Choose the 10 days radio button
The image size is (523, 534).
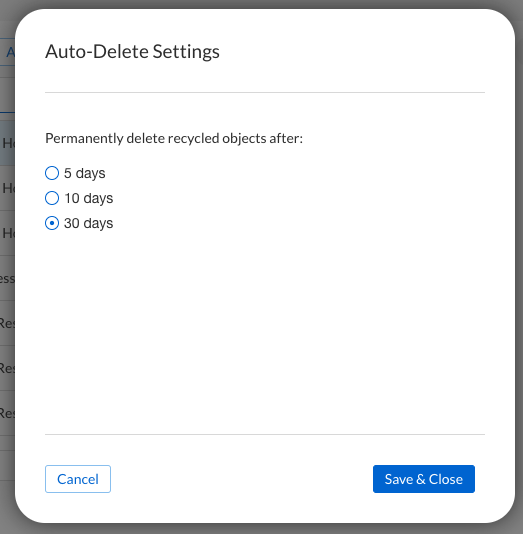tap(52, 198)
